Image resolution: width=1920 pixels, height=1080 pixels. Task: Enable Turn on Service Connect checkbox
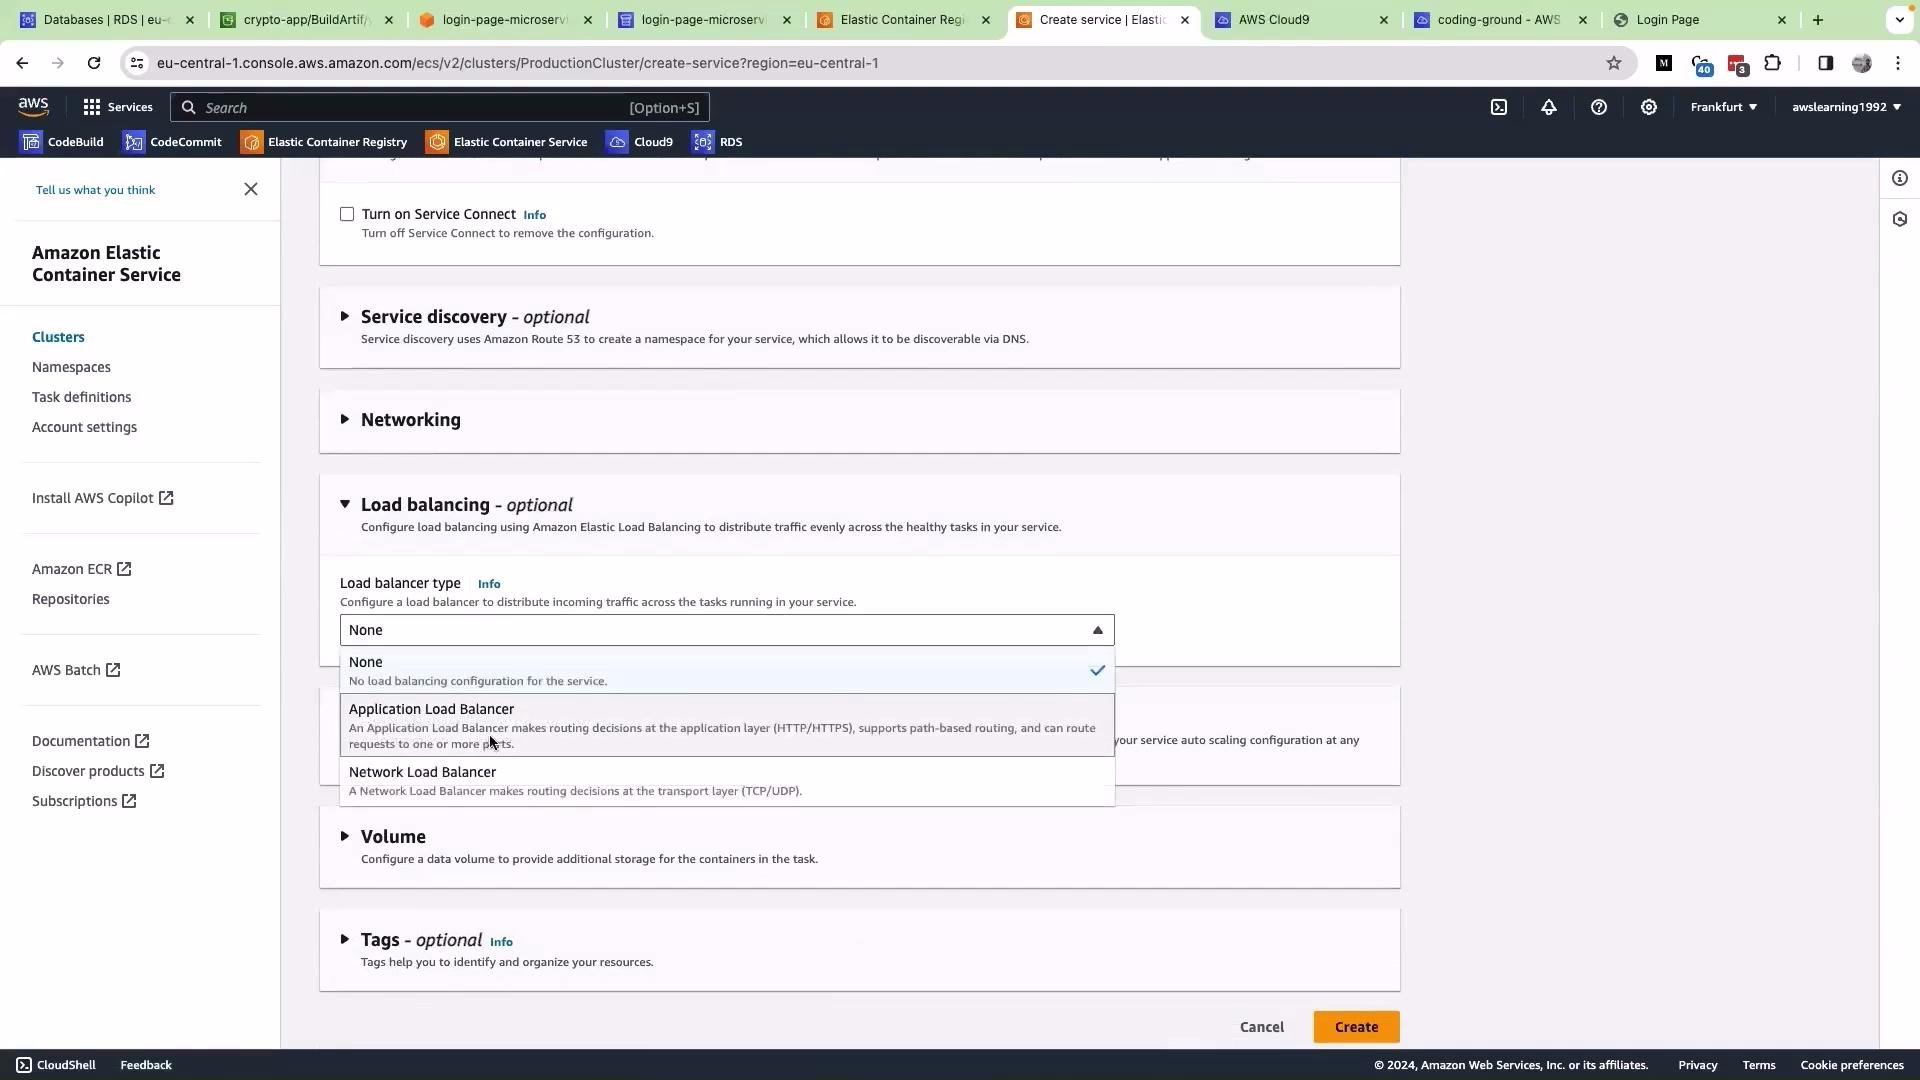click(x=347, y=214)
